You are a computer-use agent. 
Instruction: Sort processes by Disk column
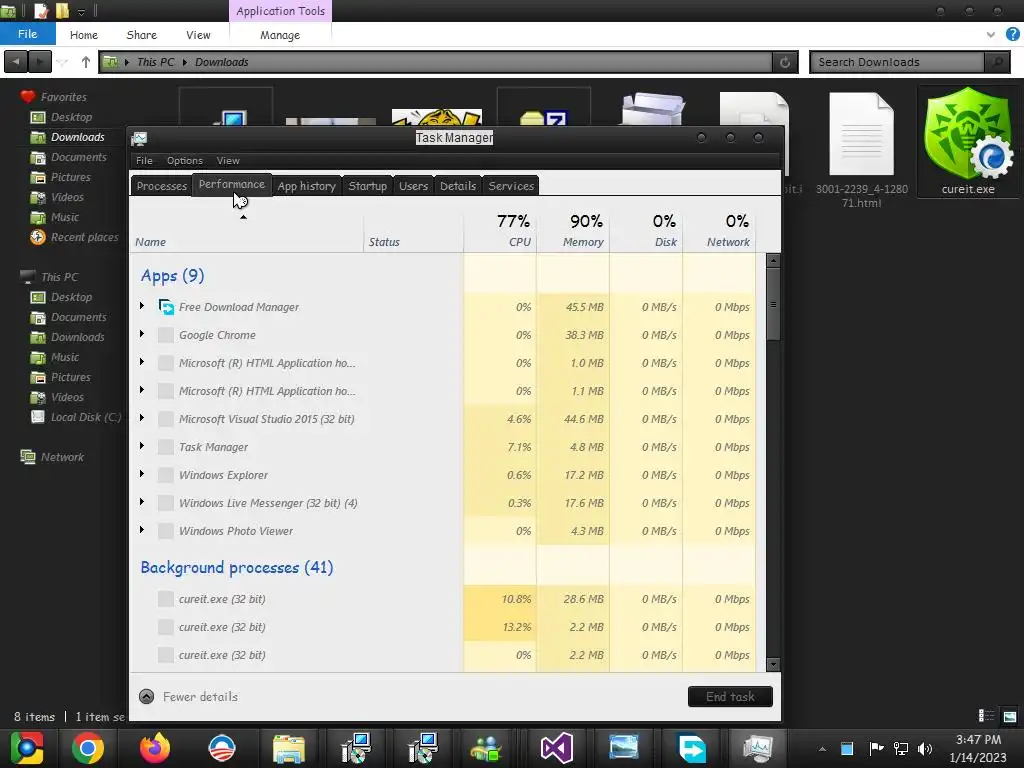(x=646, y=231)
